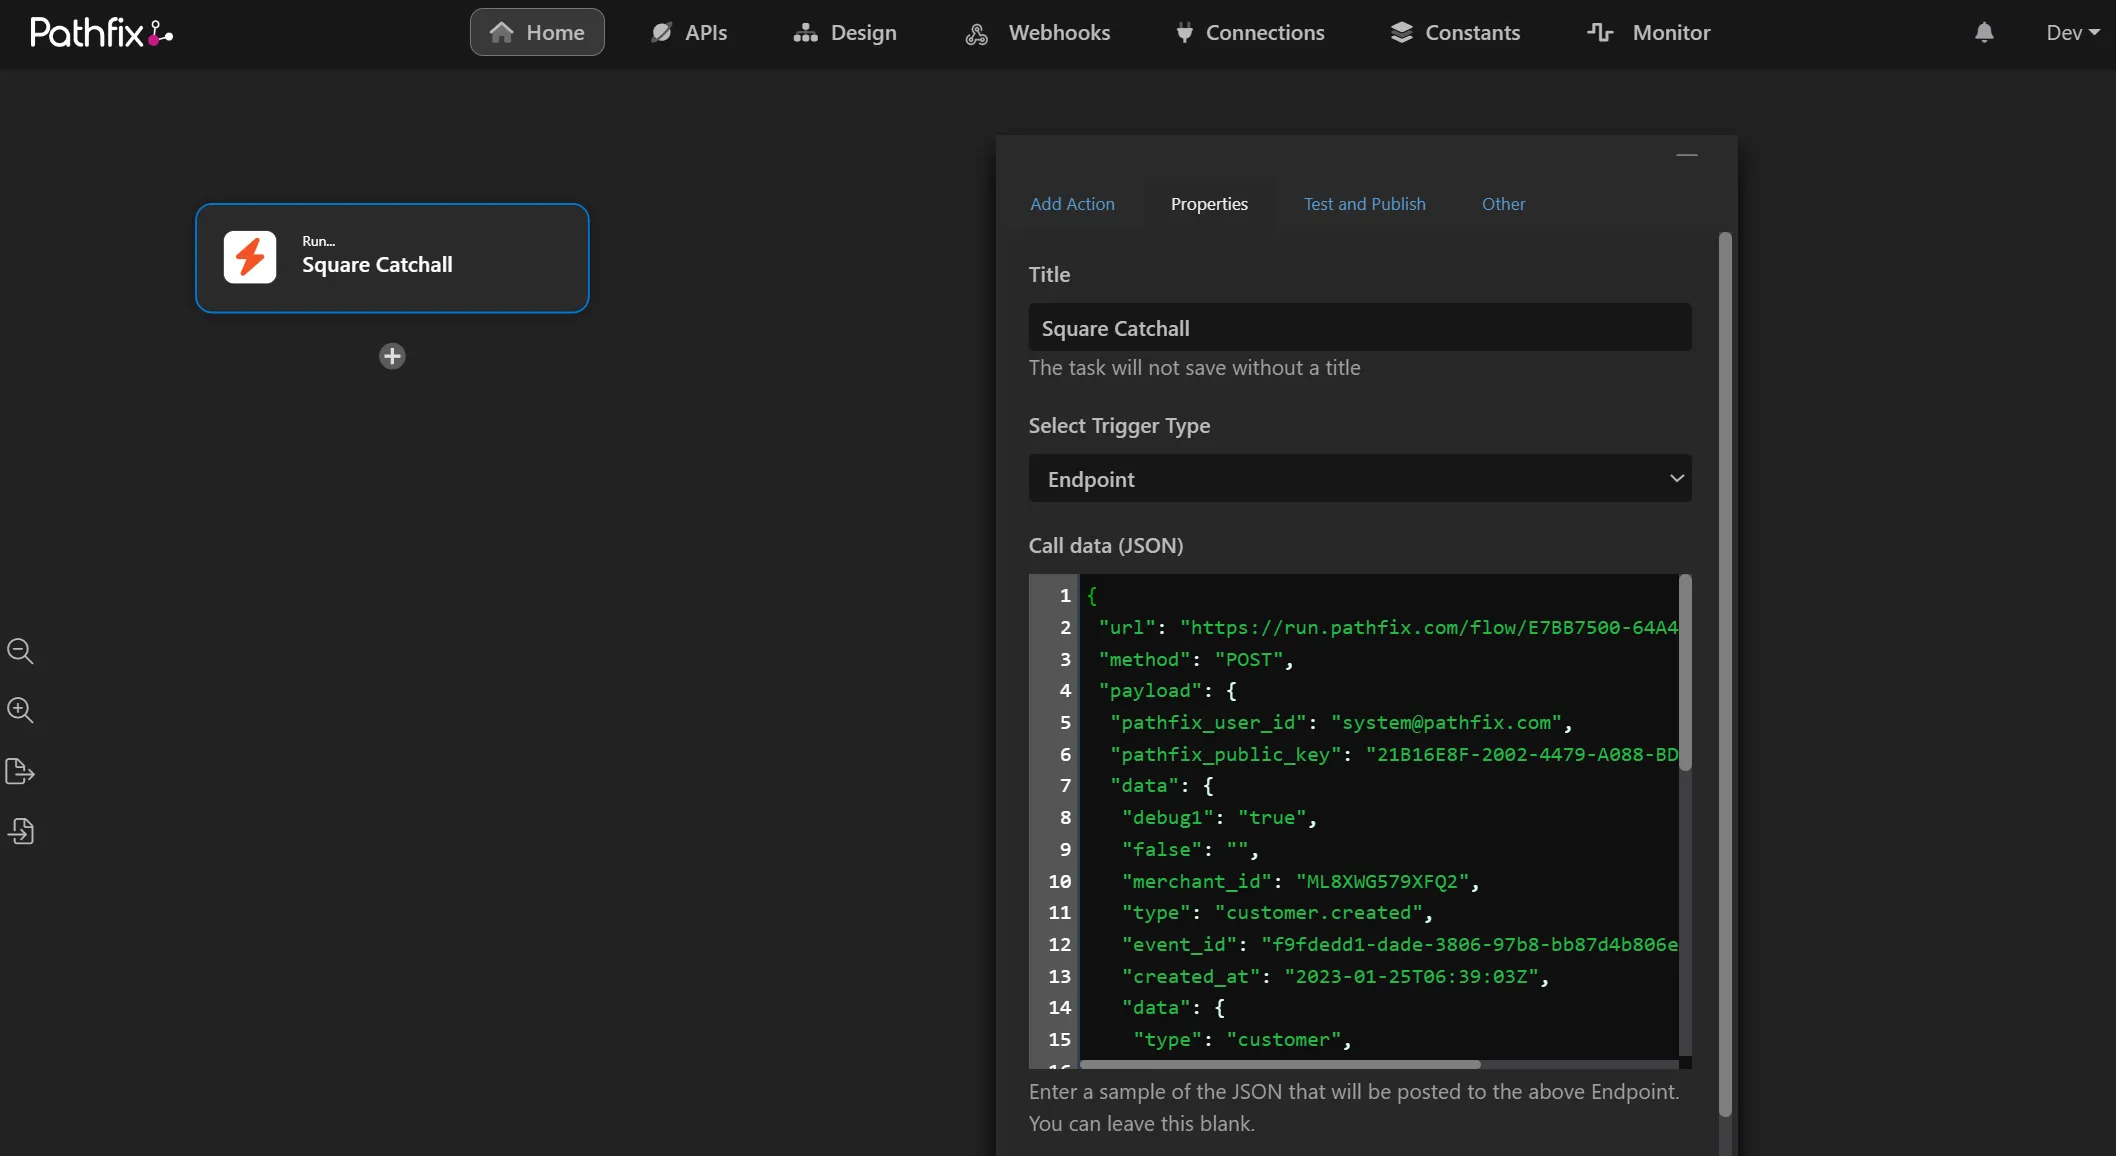
Task: Click the notifications bell icon
Action: click(1984, 32)
